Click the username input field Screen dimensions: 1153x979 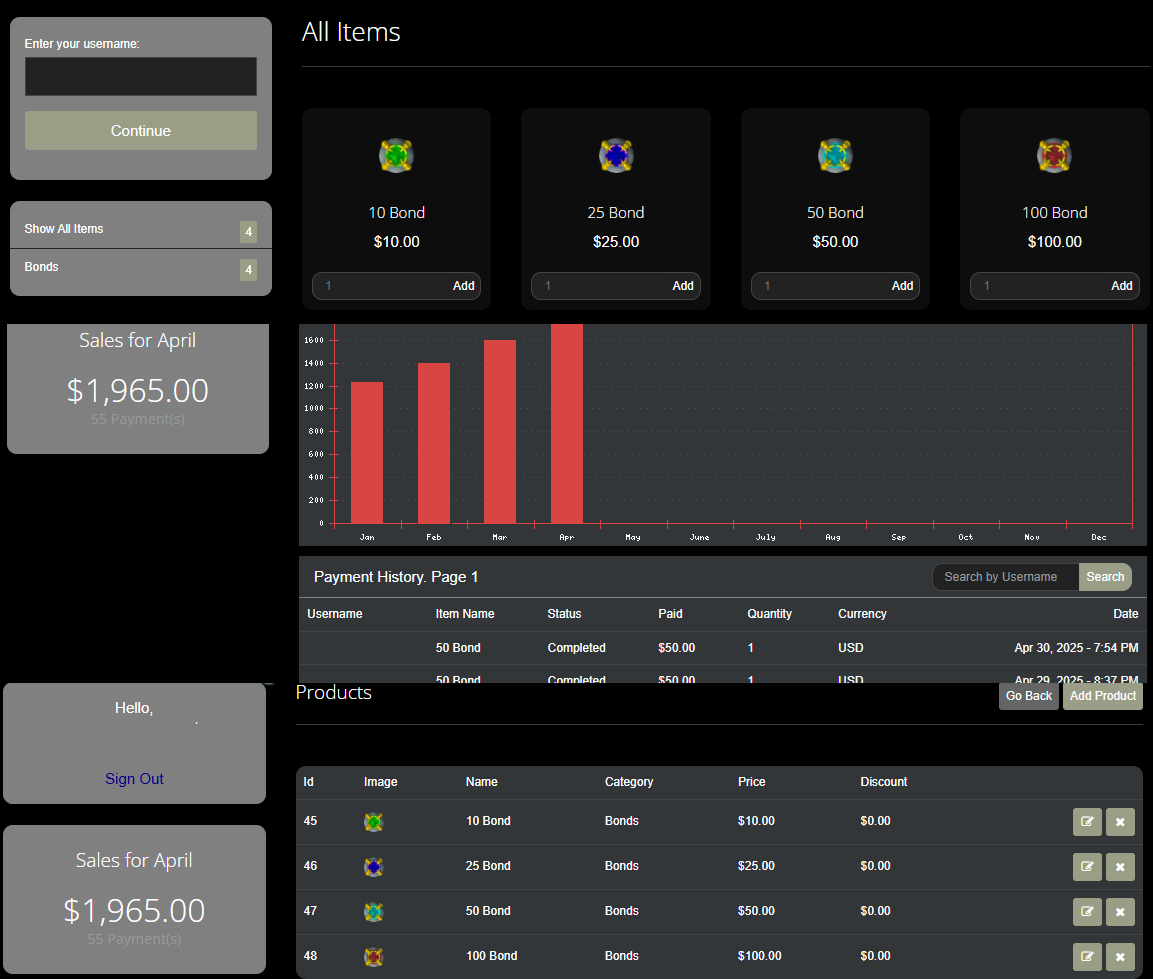coord(140,76)
